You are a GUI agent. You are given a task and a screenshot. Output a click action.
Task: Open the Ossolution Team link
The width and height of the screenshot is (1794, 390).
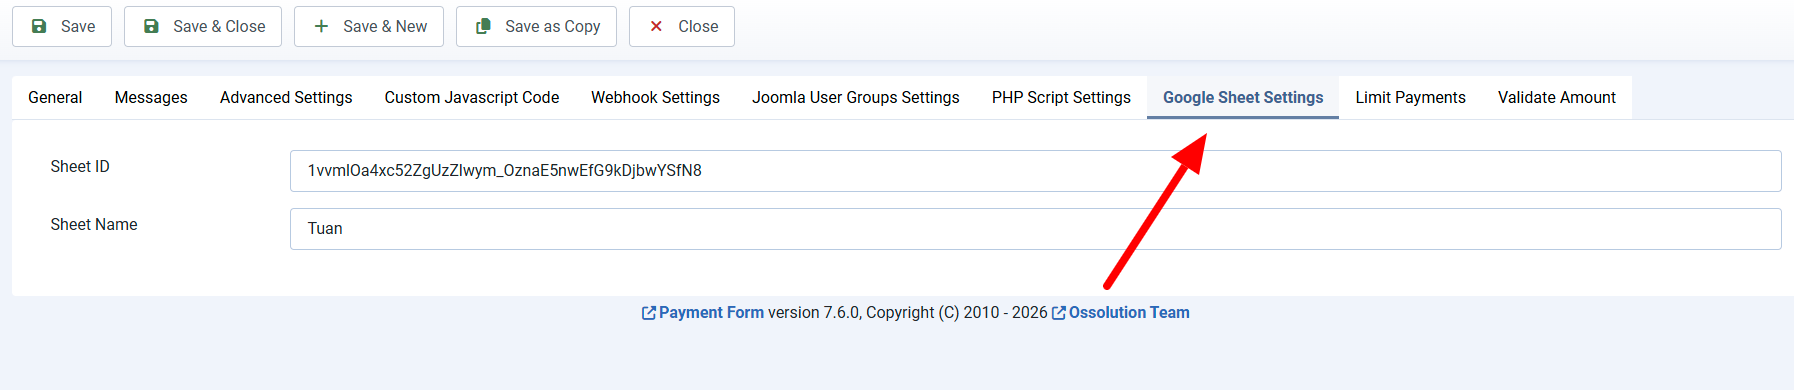pos(1121,313)
